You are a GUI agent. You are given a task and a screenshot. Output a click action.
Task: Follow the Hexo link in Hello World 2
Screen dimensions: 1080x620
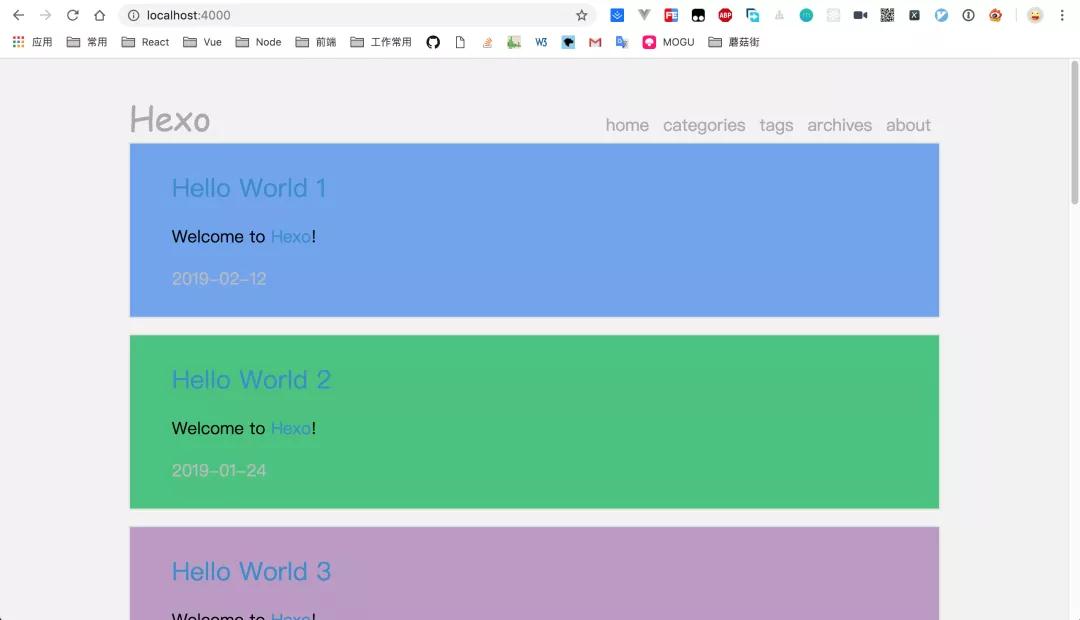pos(291,428)
